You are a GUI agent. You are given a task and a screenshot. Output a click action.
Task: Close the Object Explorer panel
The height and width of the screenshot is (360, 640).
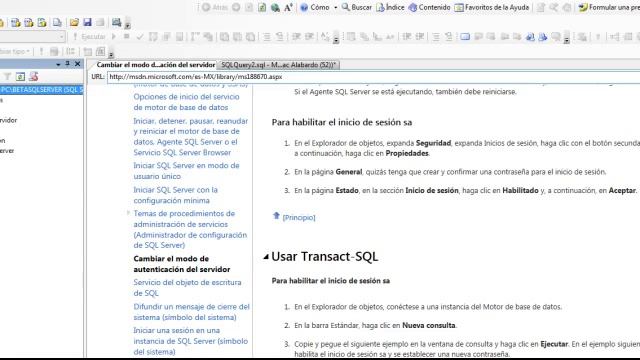coord(78,64)
